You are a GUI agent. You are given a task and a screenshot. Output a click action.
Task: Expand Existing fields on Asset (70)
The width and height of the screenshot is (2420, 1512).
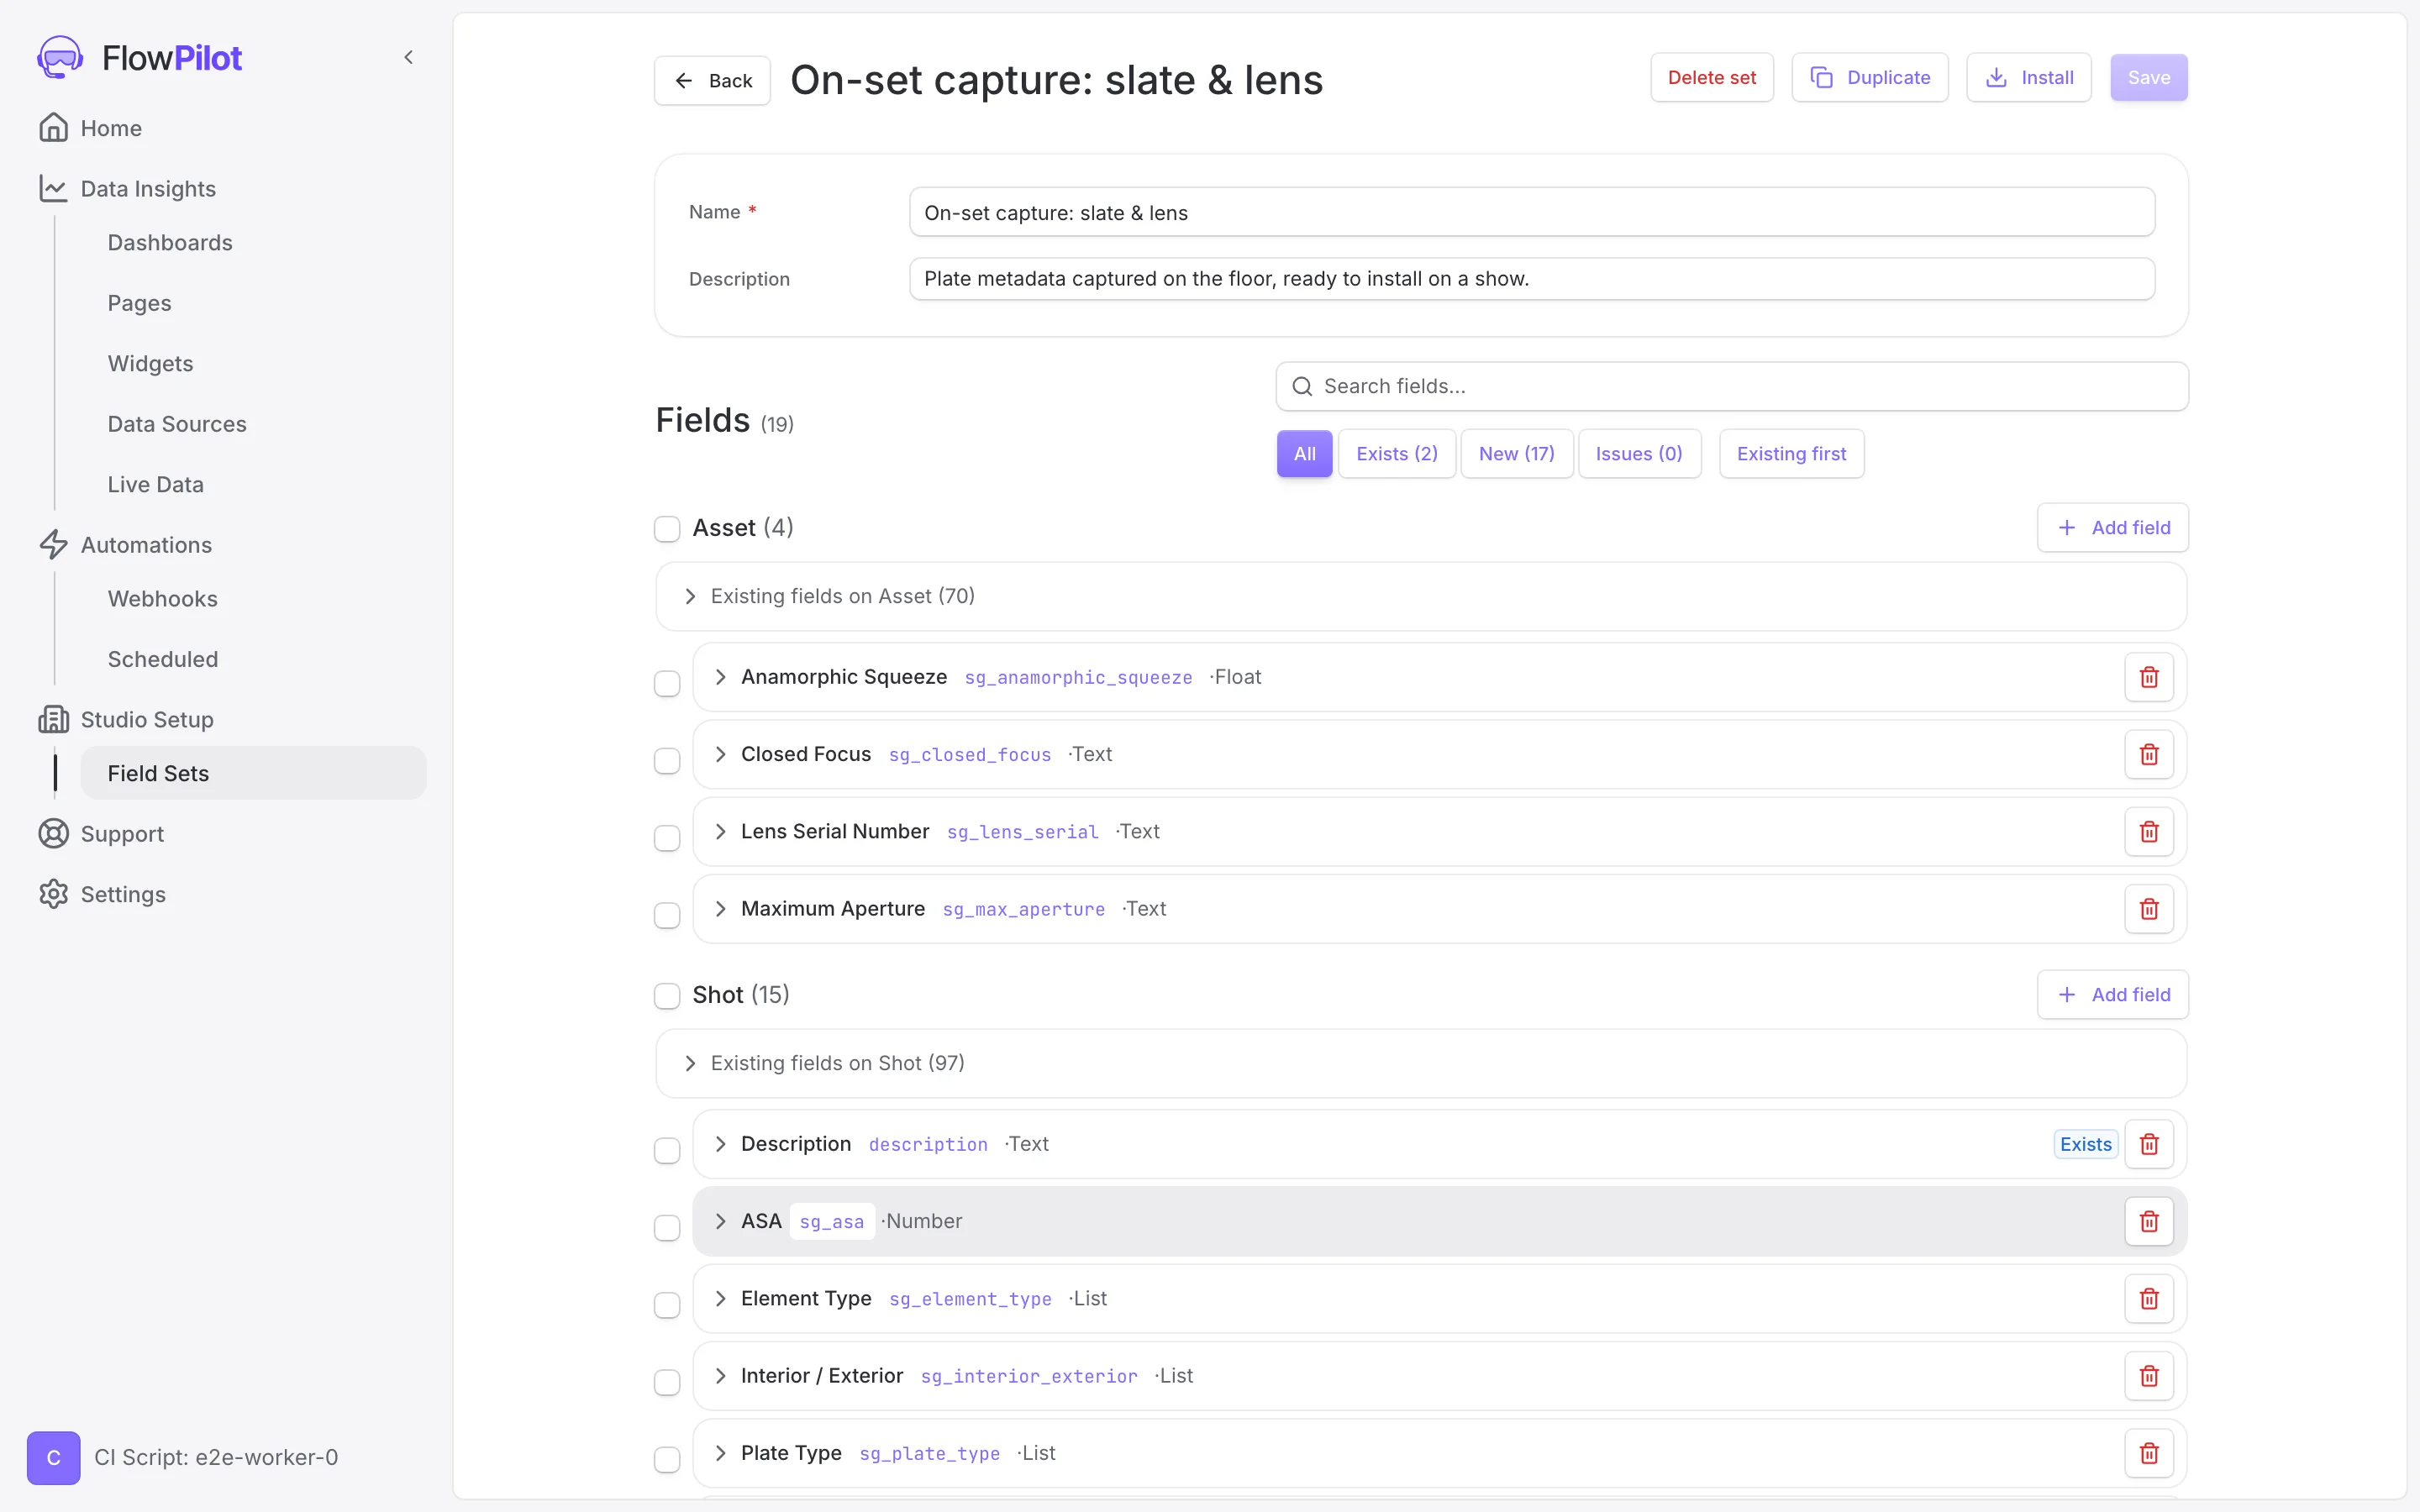click(1421, 596)
